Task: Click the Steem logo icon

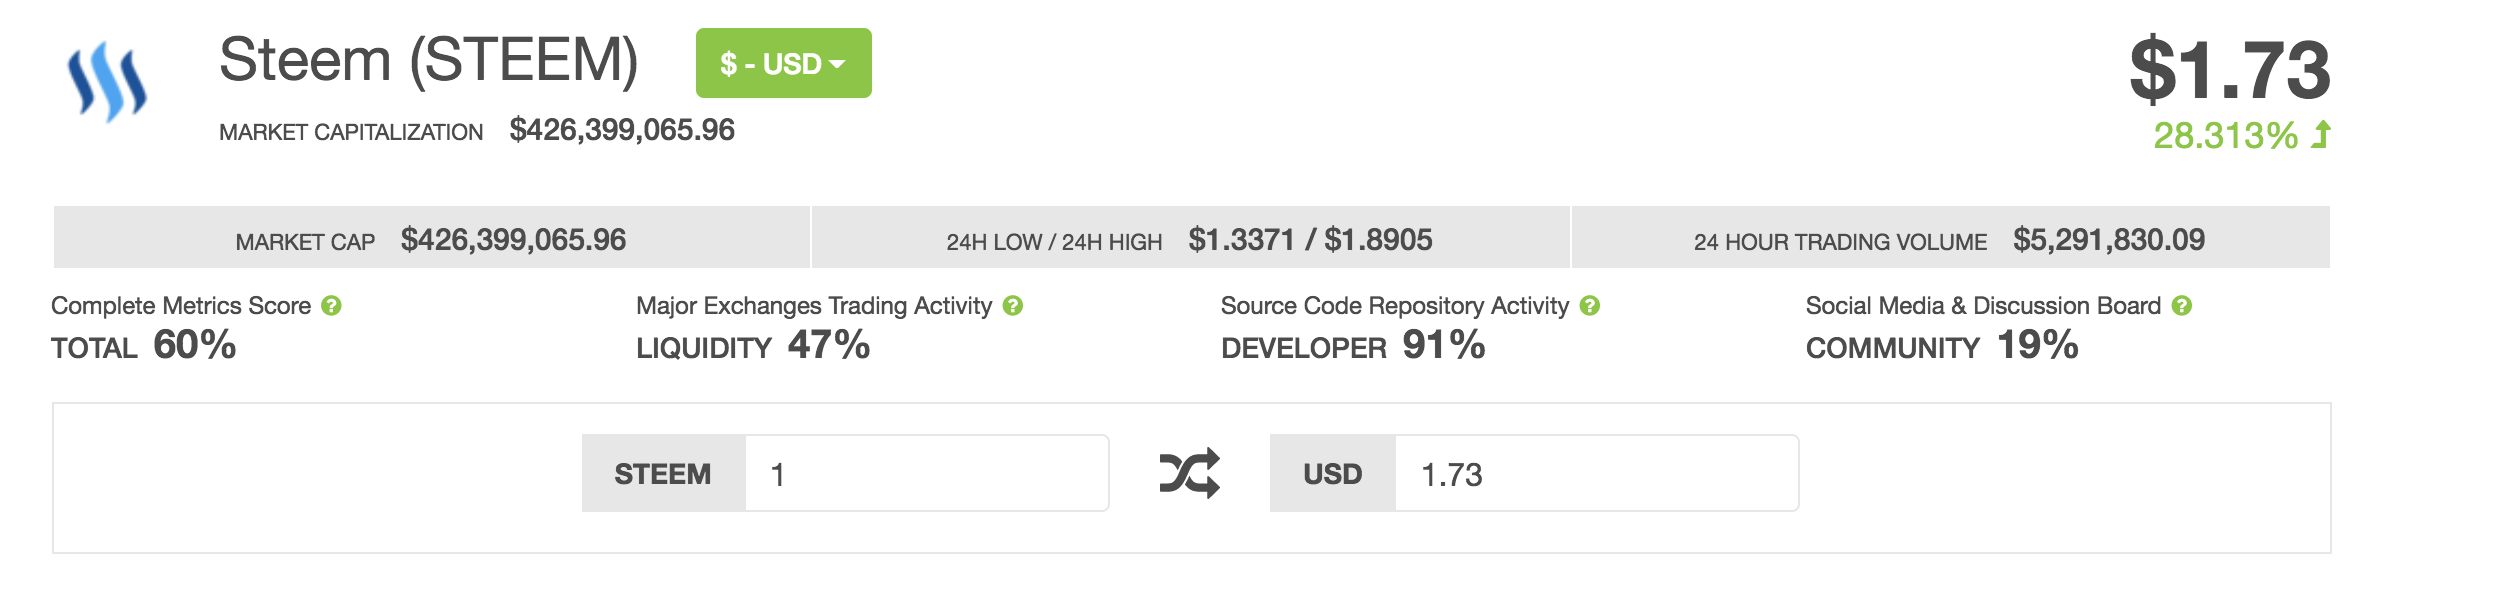Action: pyautogui.click(x=107, y=81)
